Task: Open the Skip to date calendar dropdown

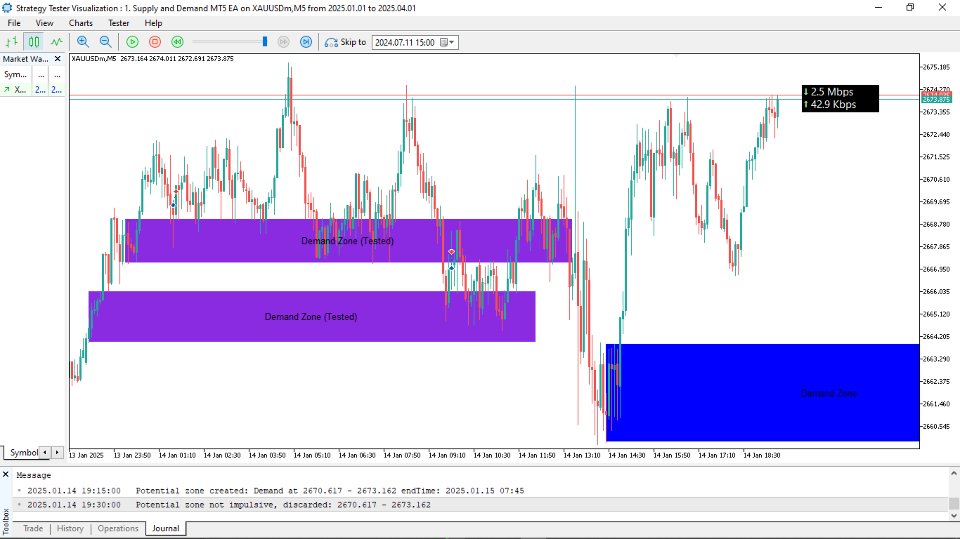Action: click(448, 42)
